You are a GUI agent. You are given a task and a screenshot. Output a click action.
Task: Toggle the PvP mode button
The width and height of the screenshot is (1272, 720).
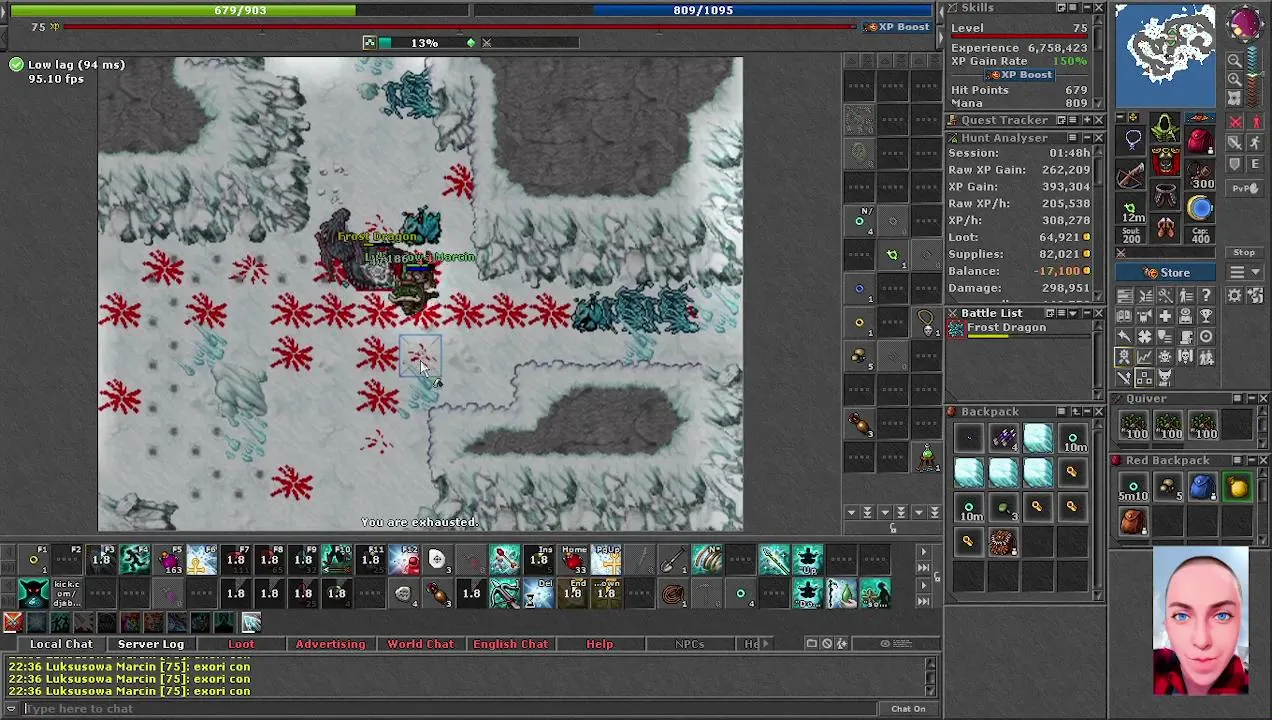point(1245,188)
